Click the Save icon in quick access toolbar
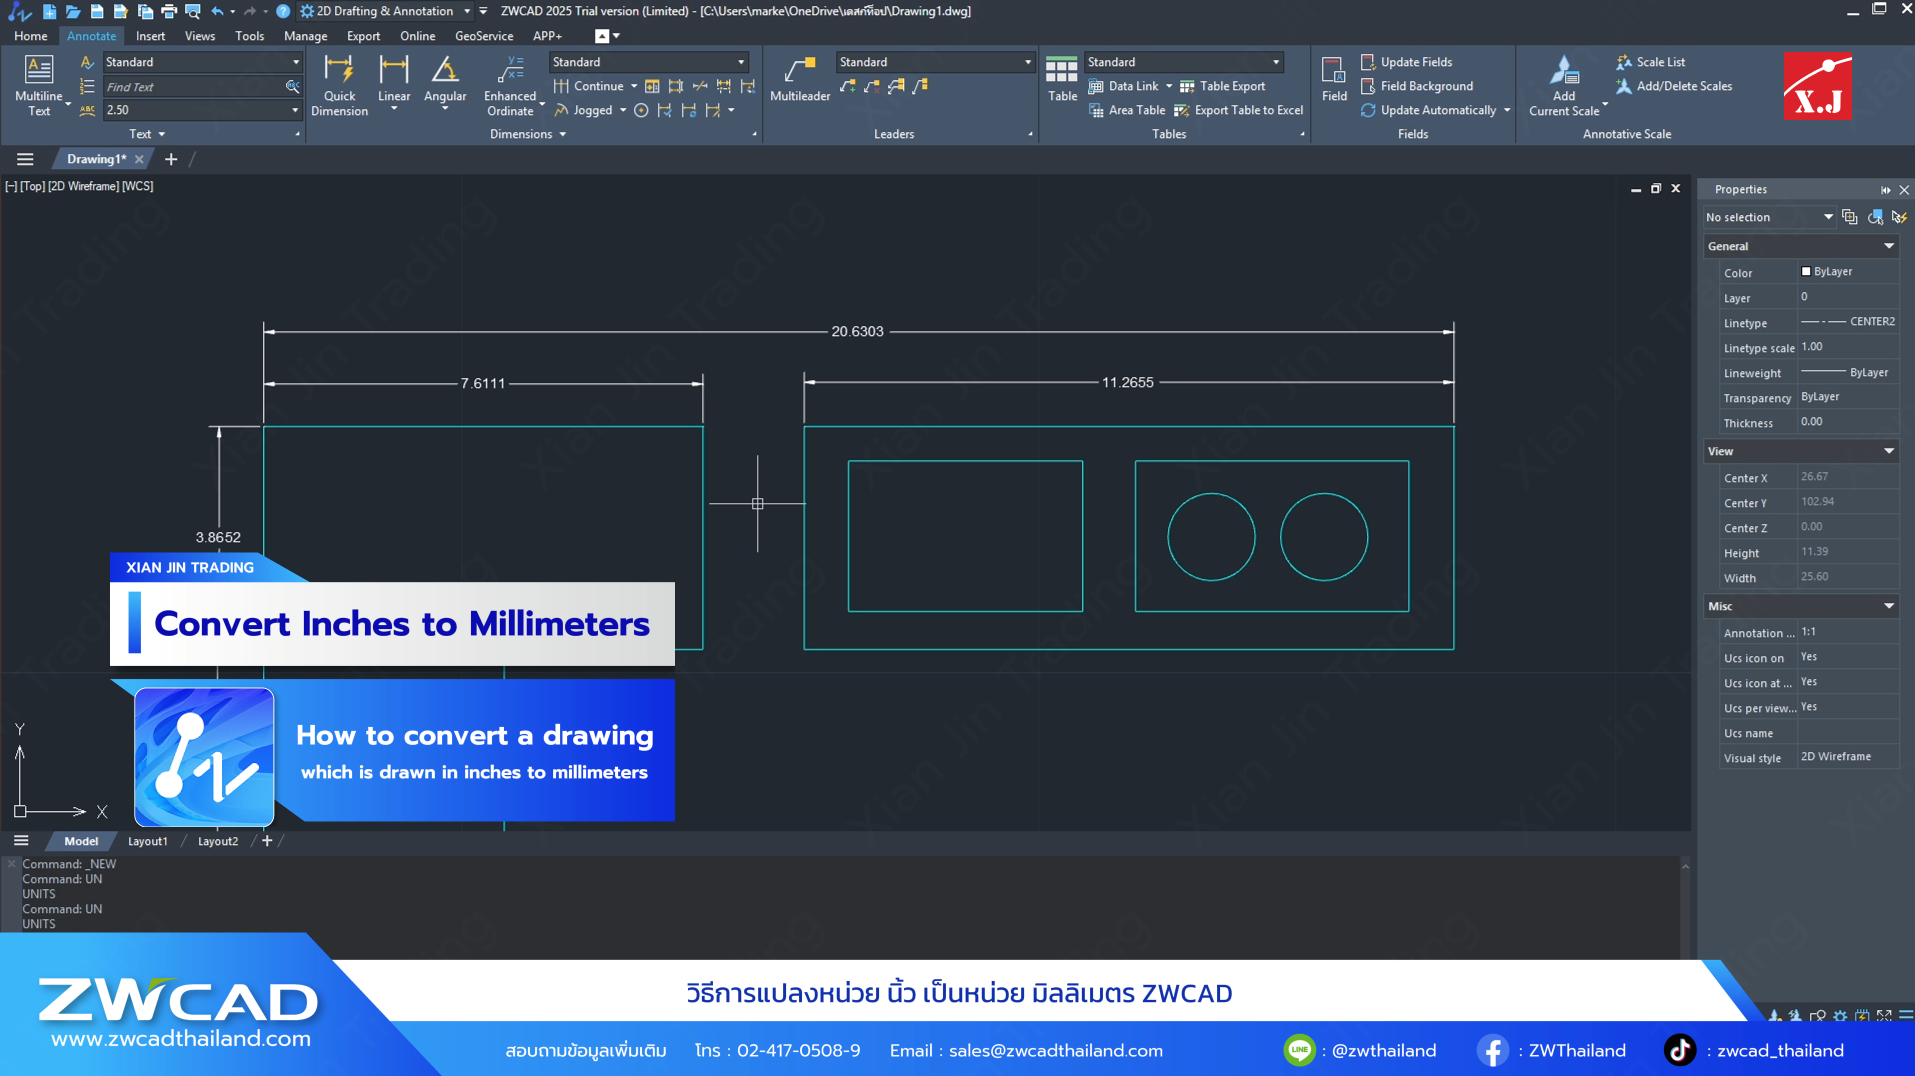This screenshot has height=1076, width=1915. point(97,11)
